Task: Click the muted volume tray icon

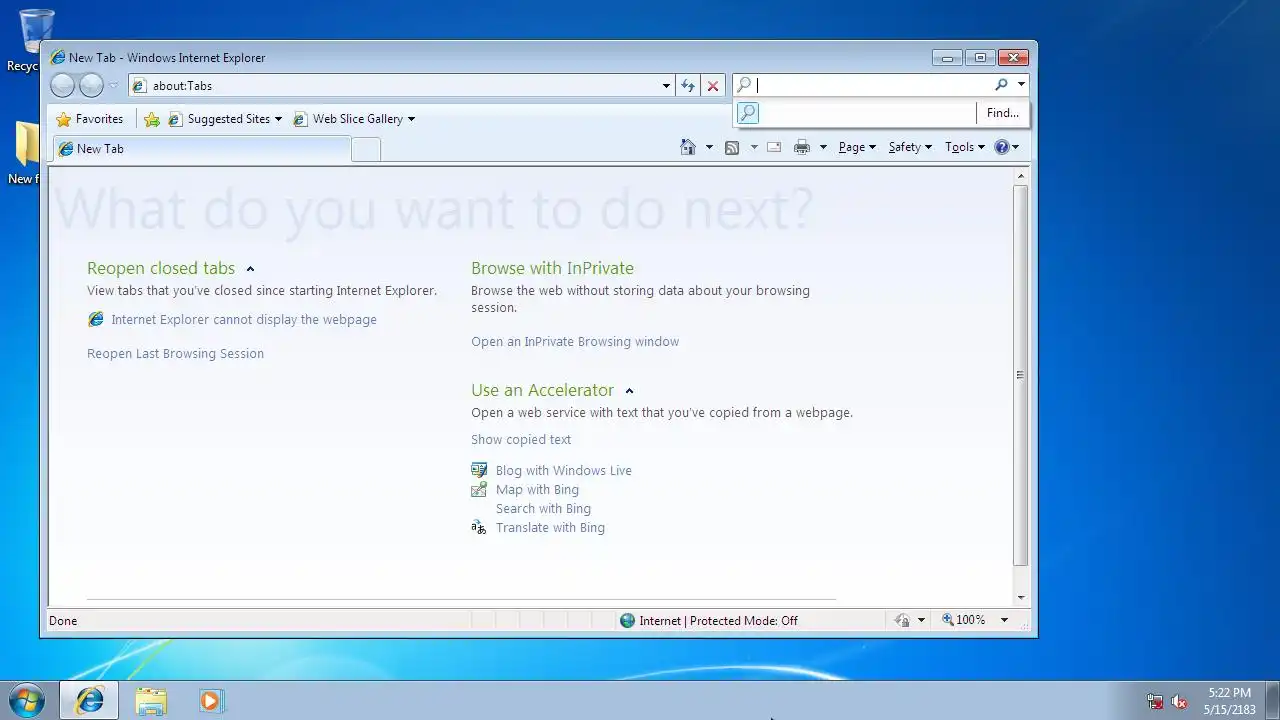Action: pos(1180,701)
